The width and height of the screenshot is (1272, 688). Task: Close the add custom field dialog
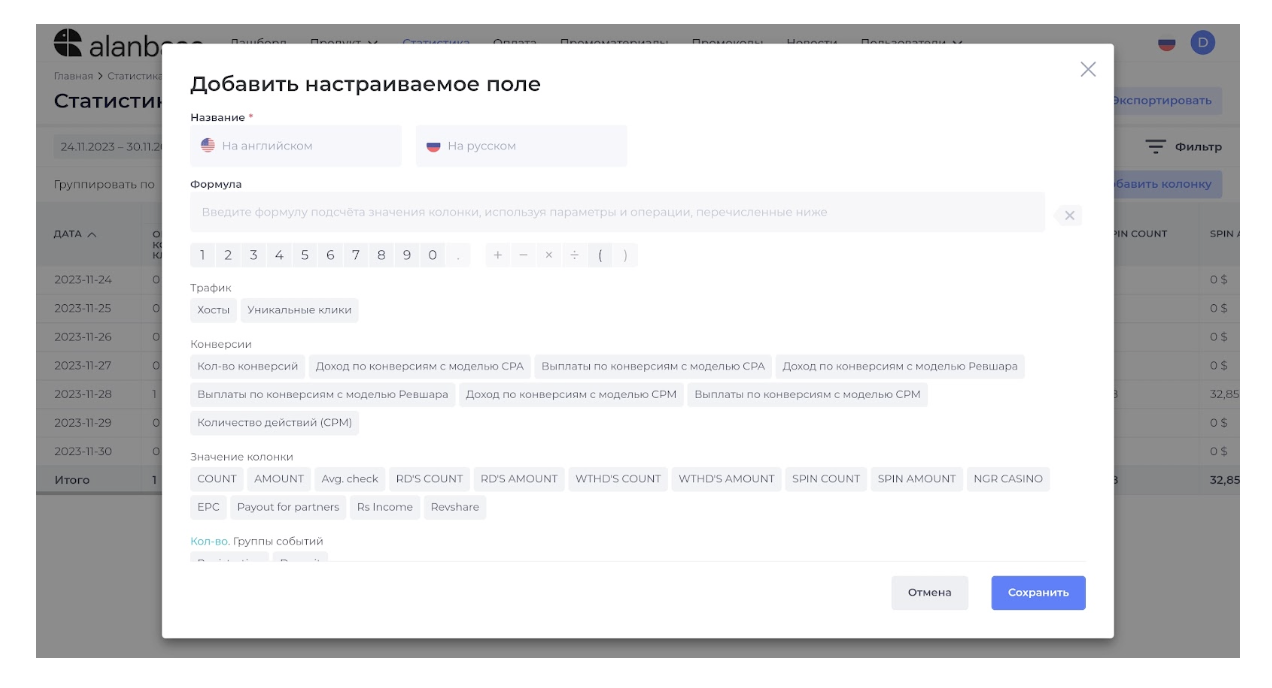[1088, 69]
